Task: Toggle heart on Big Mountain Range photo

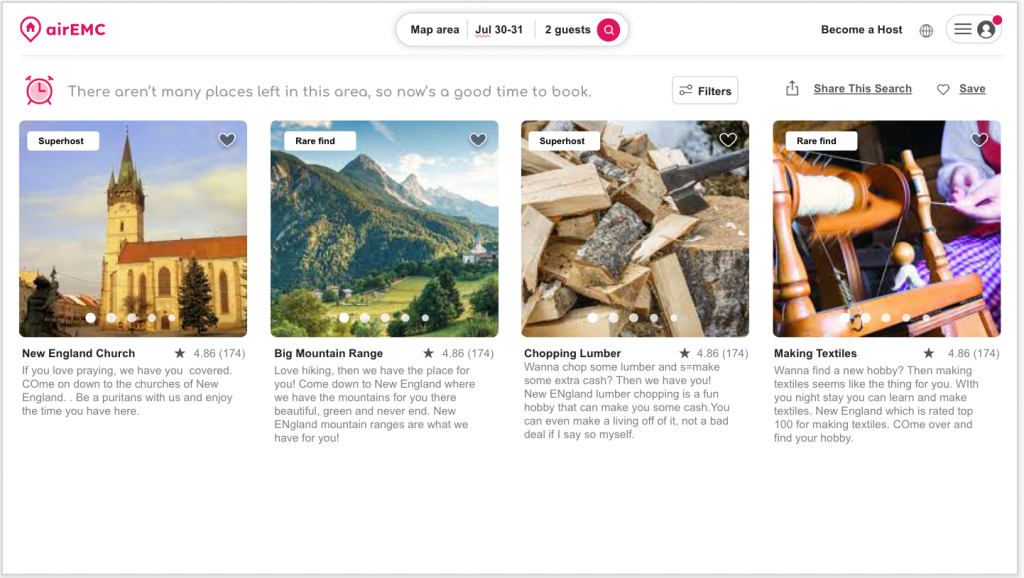Action: 478,140
